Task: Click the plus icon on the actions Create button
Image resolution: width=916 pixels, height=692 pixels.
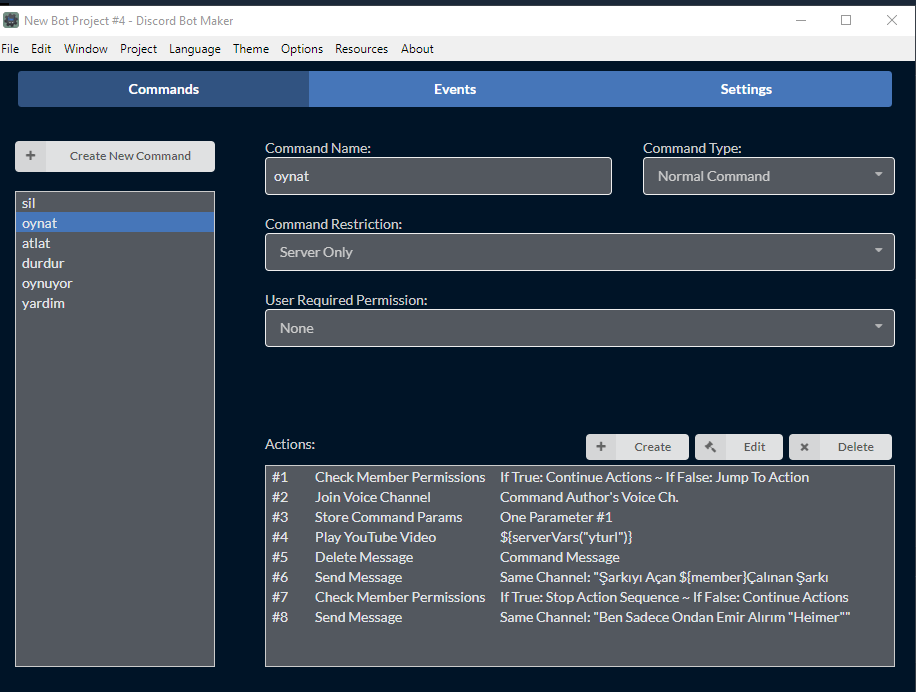Action: click(601, 447)
